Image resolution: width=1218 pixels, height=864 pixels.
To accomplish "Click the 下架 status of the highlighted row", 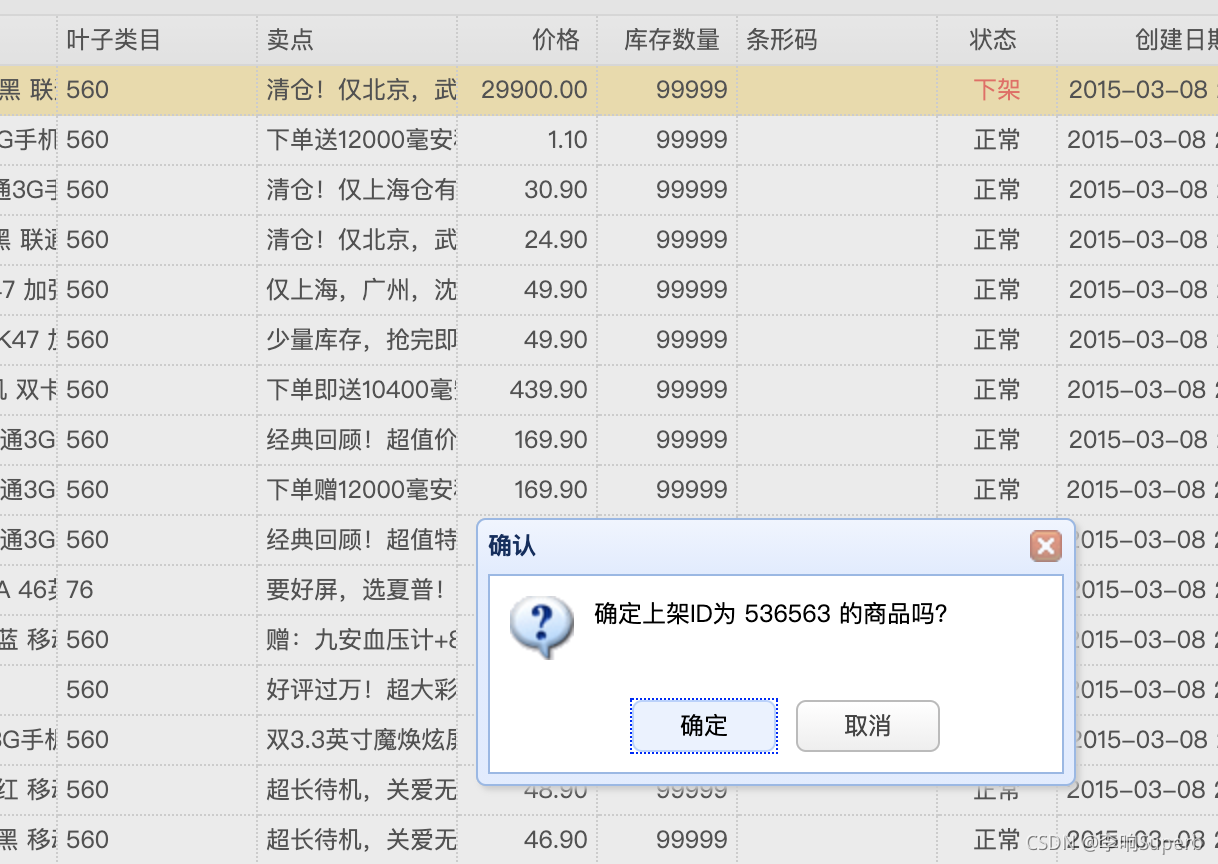I will pyautogui.click(x=996, y=89).
